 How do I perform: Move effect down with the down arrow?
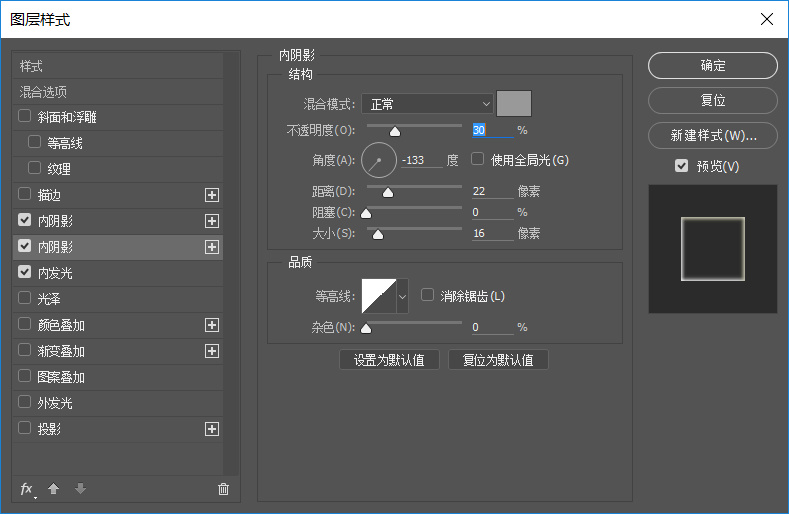click(80, 489)
